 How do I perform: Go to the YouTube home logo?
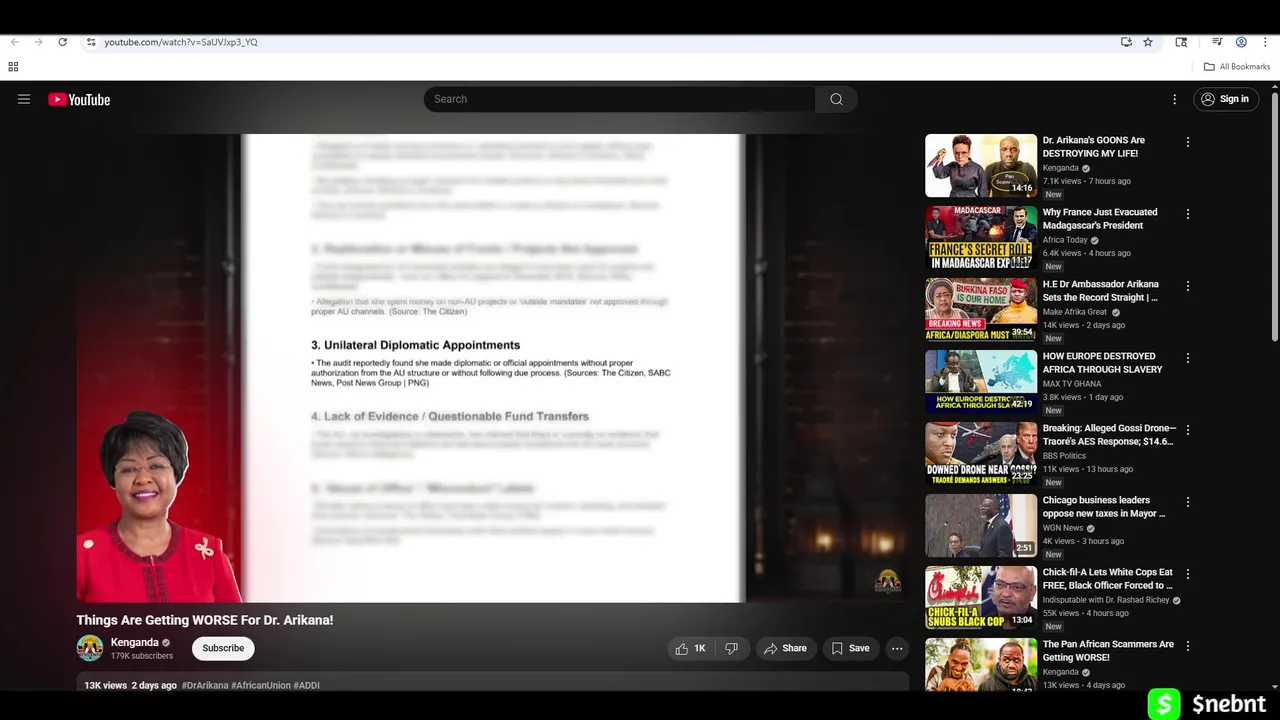(x=79, y=99)
